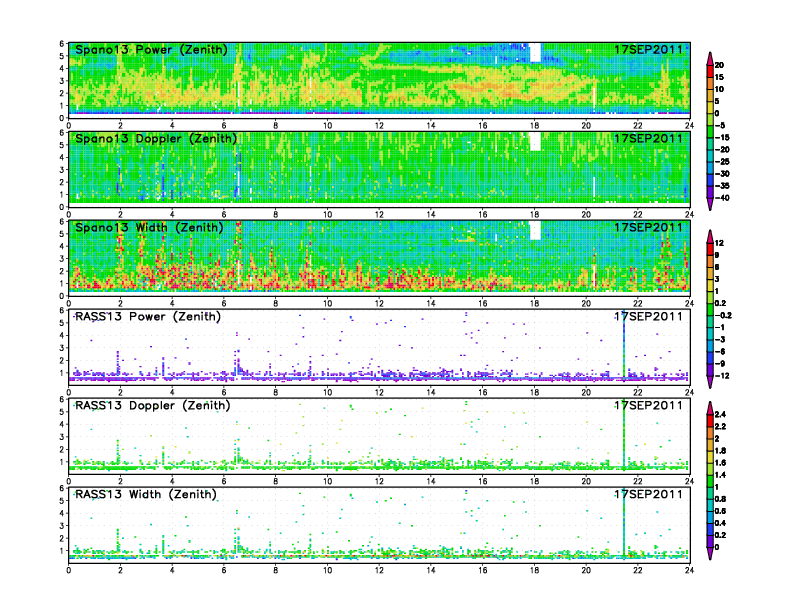Click the purple arrow tip below the top color bar
The width and height of the screenshot is (792, 612).
tap(710, 204)
